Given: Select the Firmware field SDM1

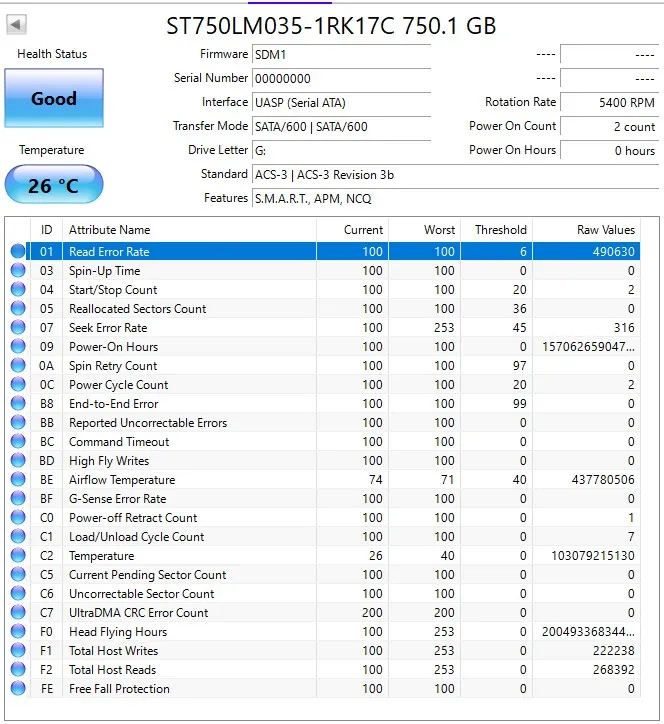Looking at the screenshot, I should coord(342,54).
